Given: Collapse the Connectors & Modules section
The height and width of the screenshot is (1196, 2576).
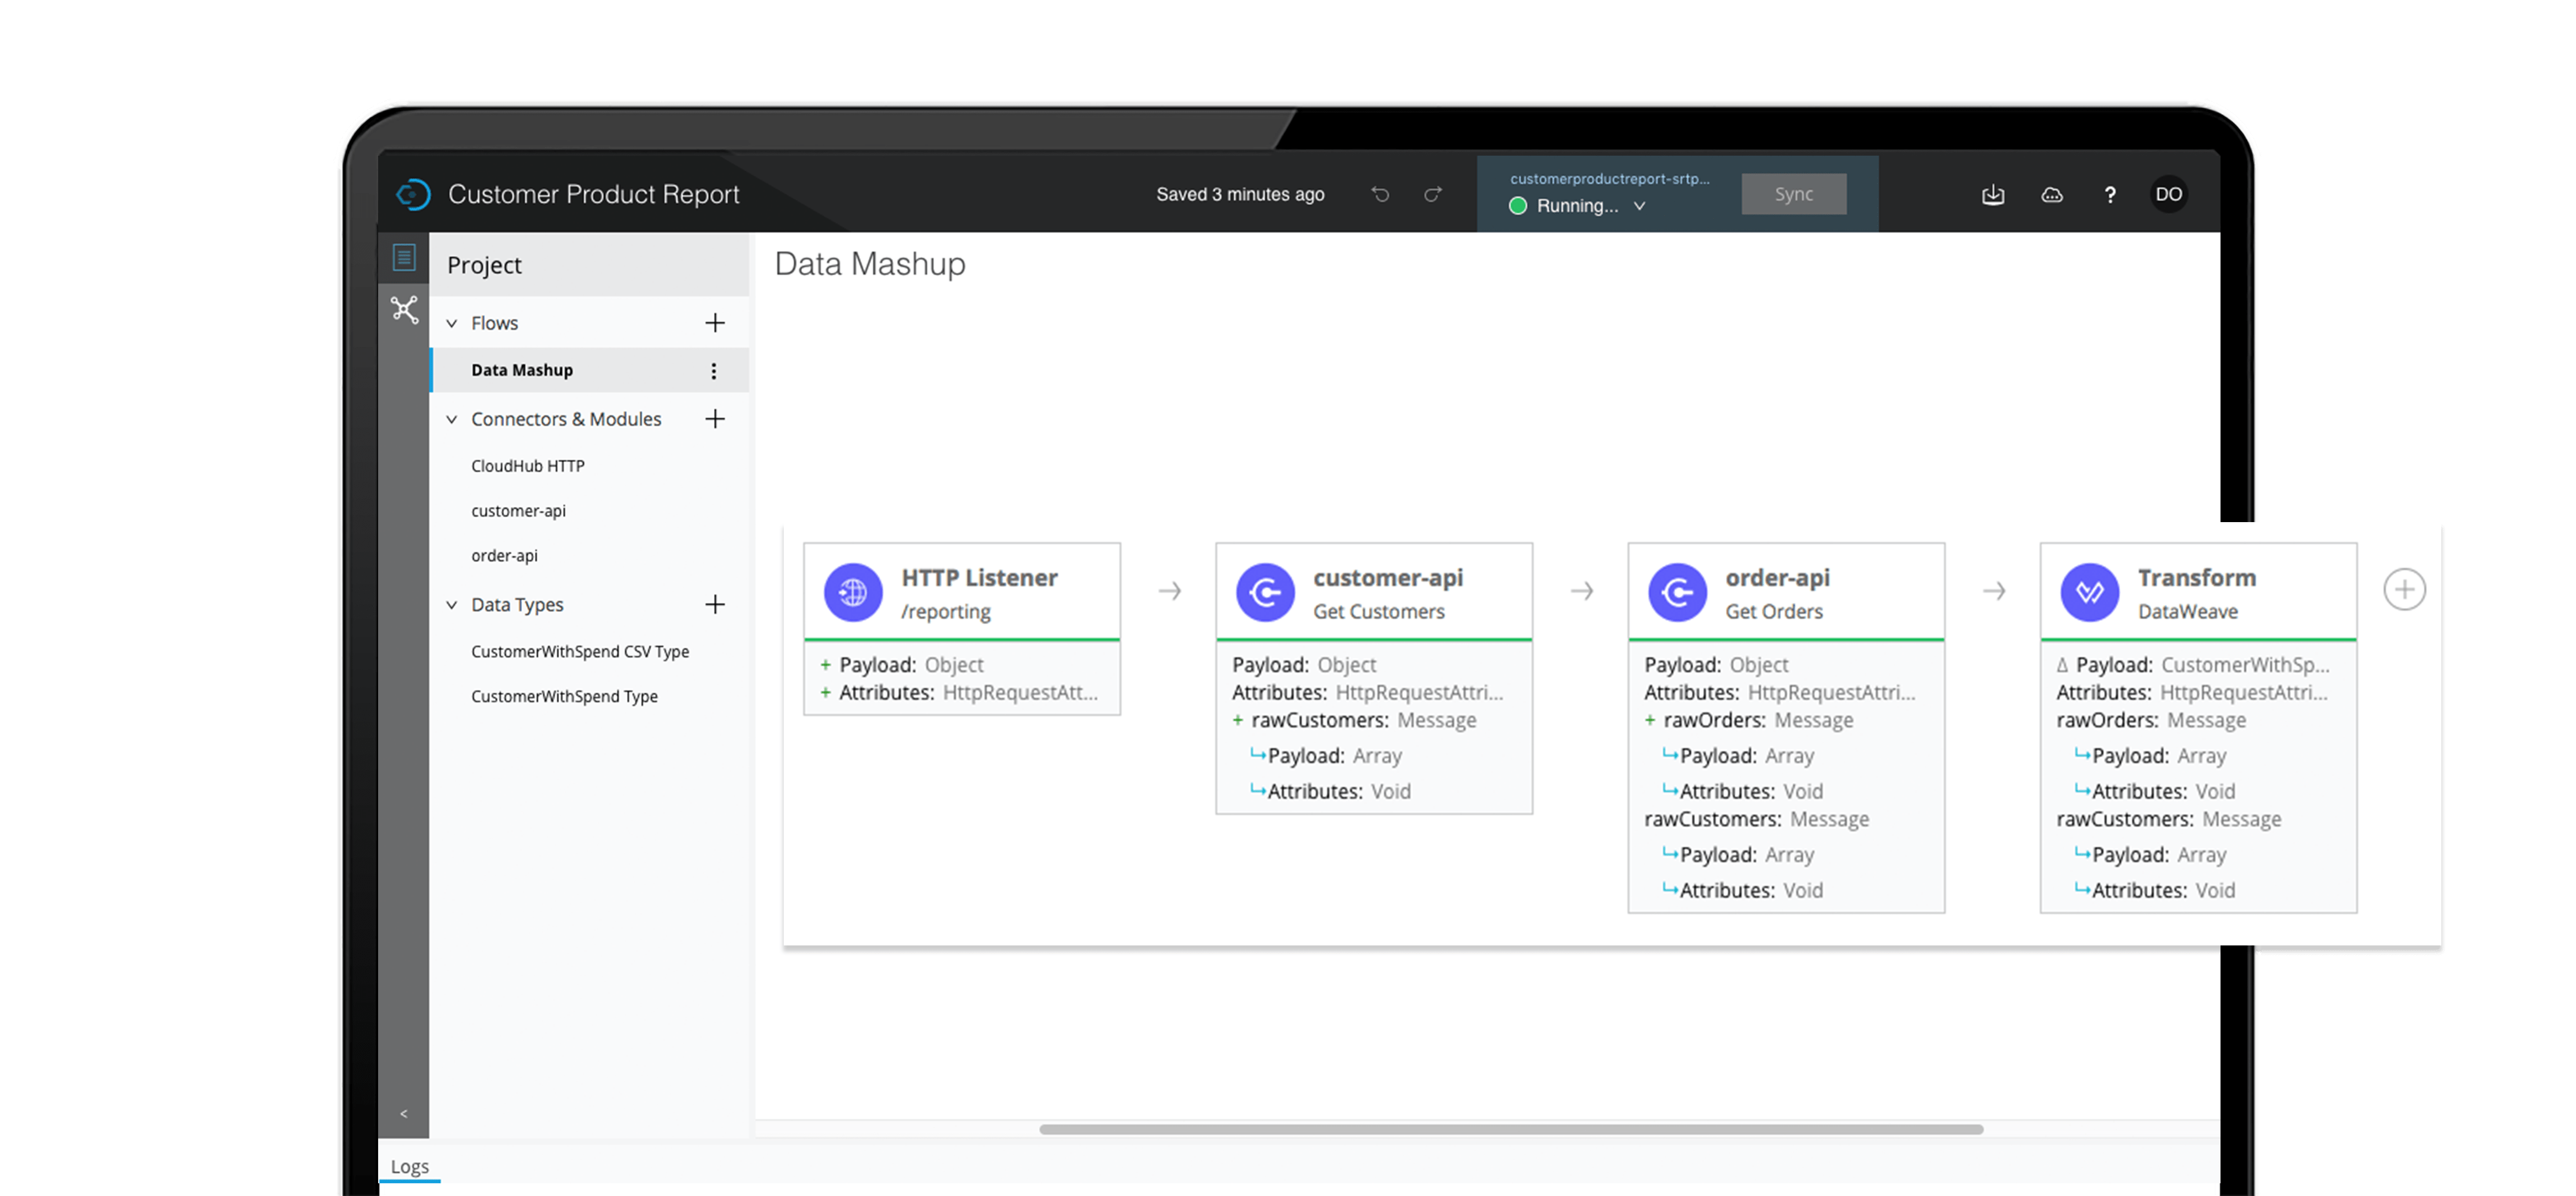Looking at the screenshot, I should tap(452, 419).
